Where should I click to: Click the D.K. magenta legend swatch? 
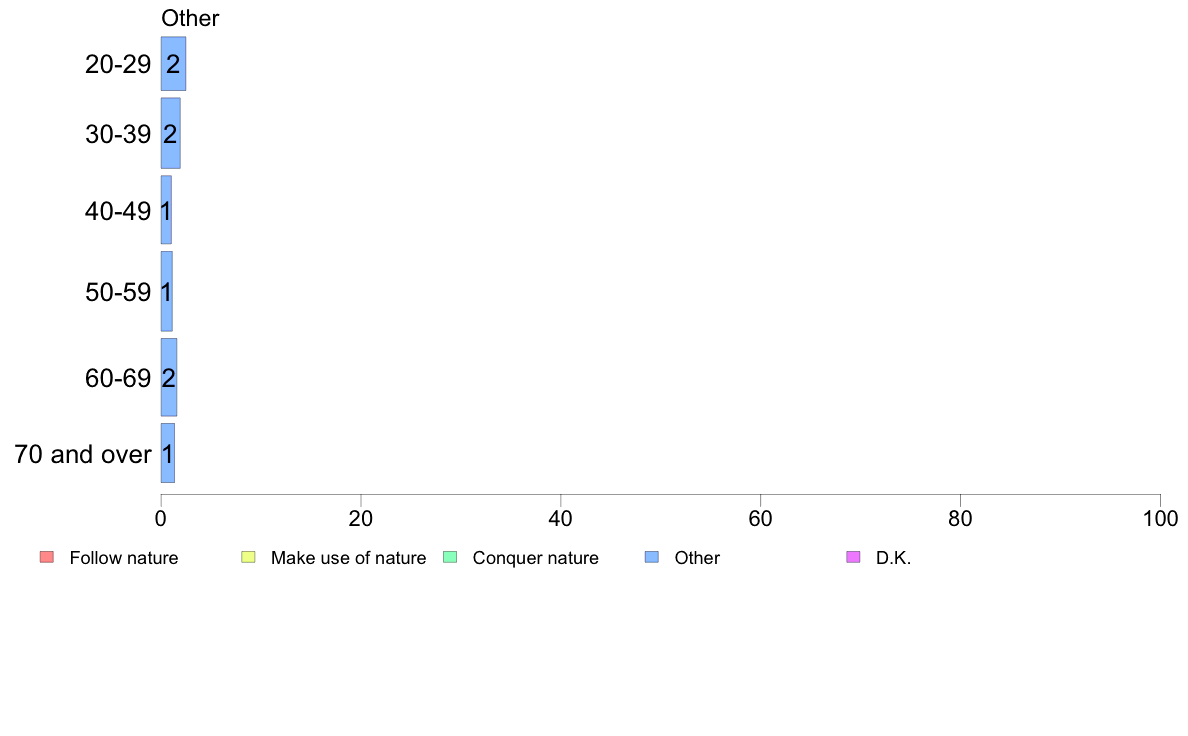click(x=853, y=557)
